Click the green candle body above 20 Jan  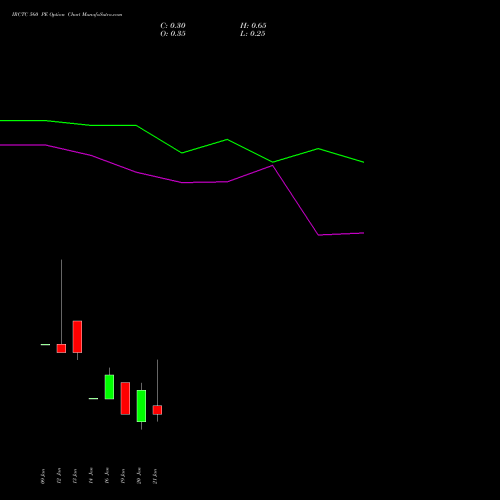coord(141,406)
